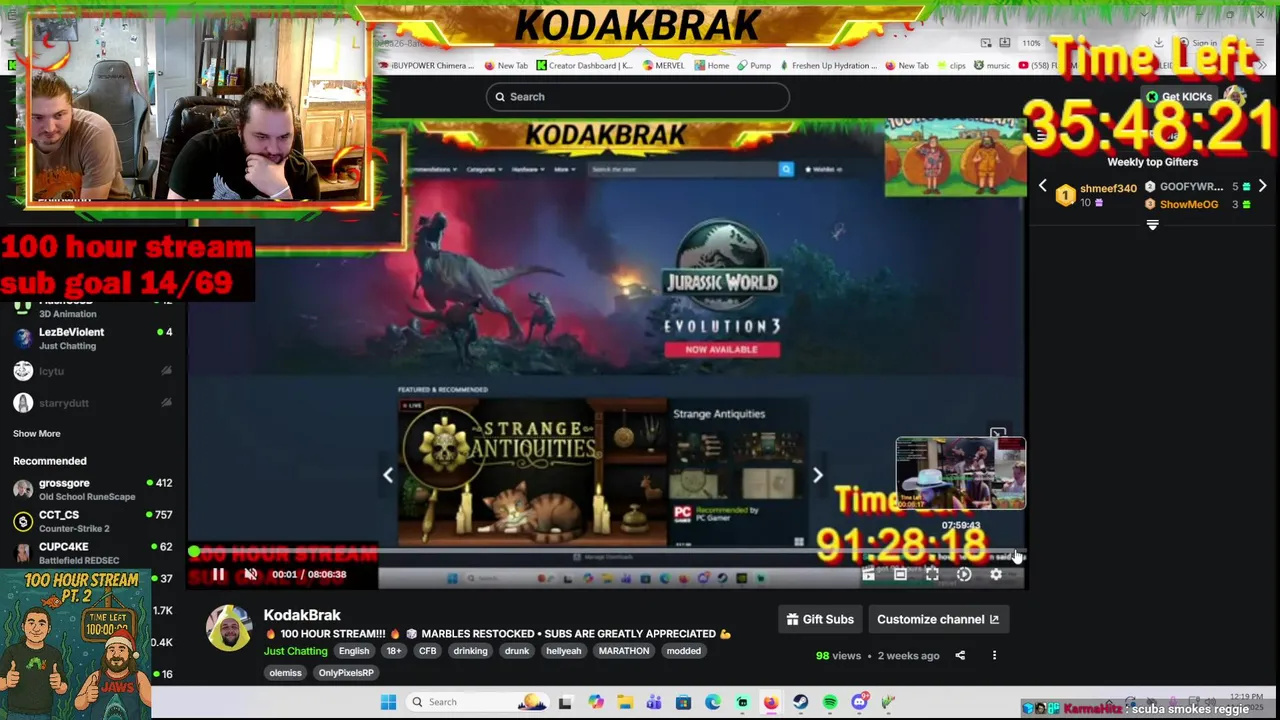Select the English tag
The height and width of the screenshot is (720, 1280).
tap(354, 651)
